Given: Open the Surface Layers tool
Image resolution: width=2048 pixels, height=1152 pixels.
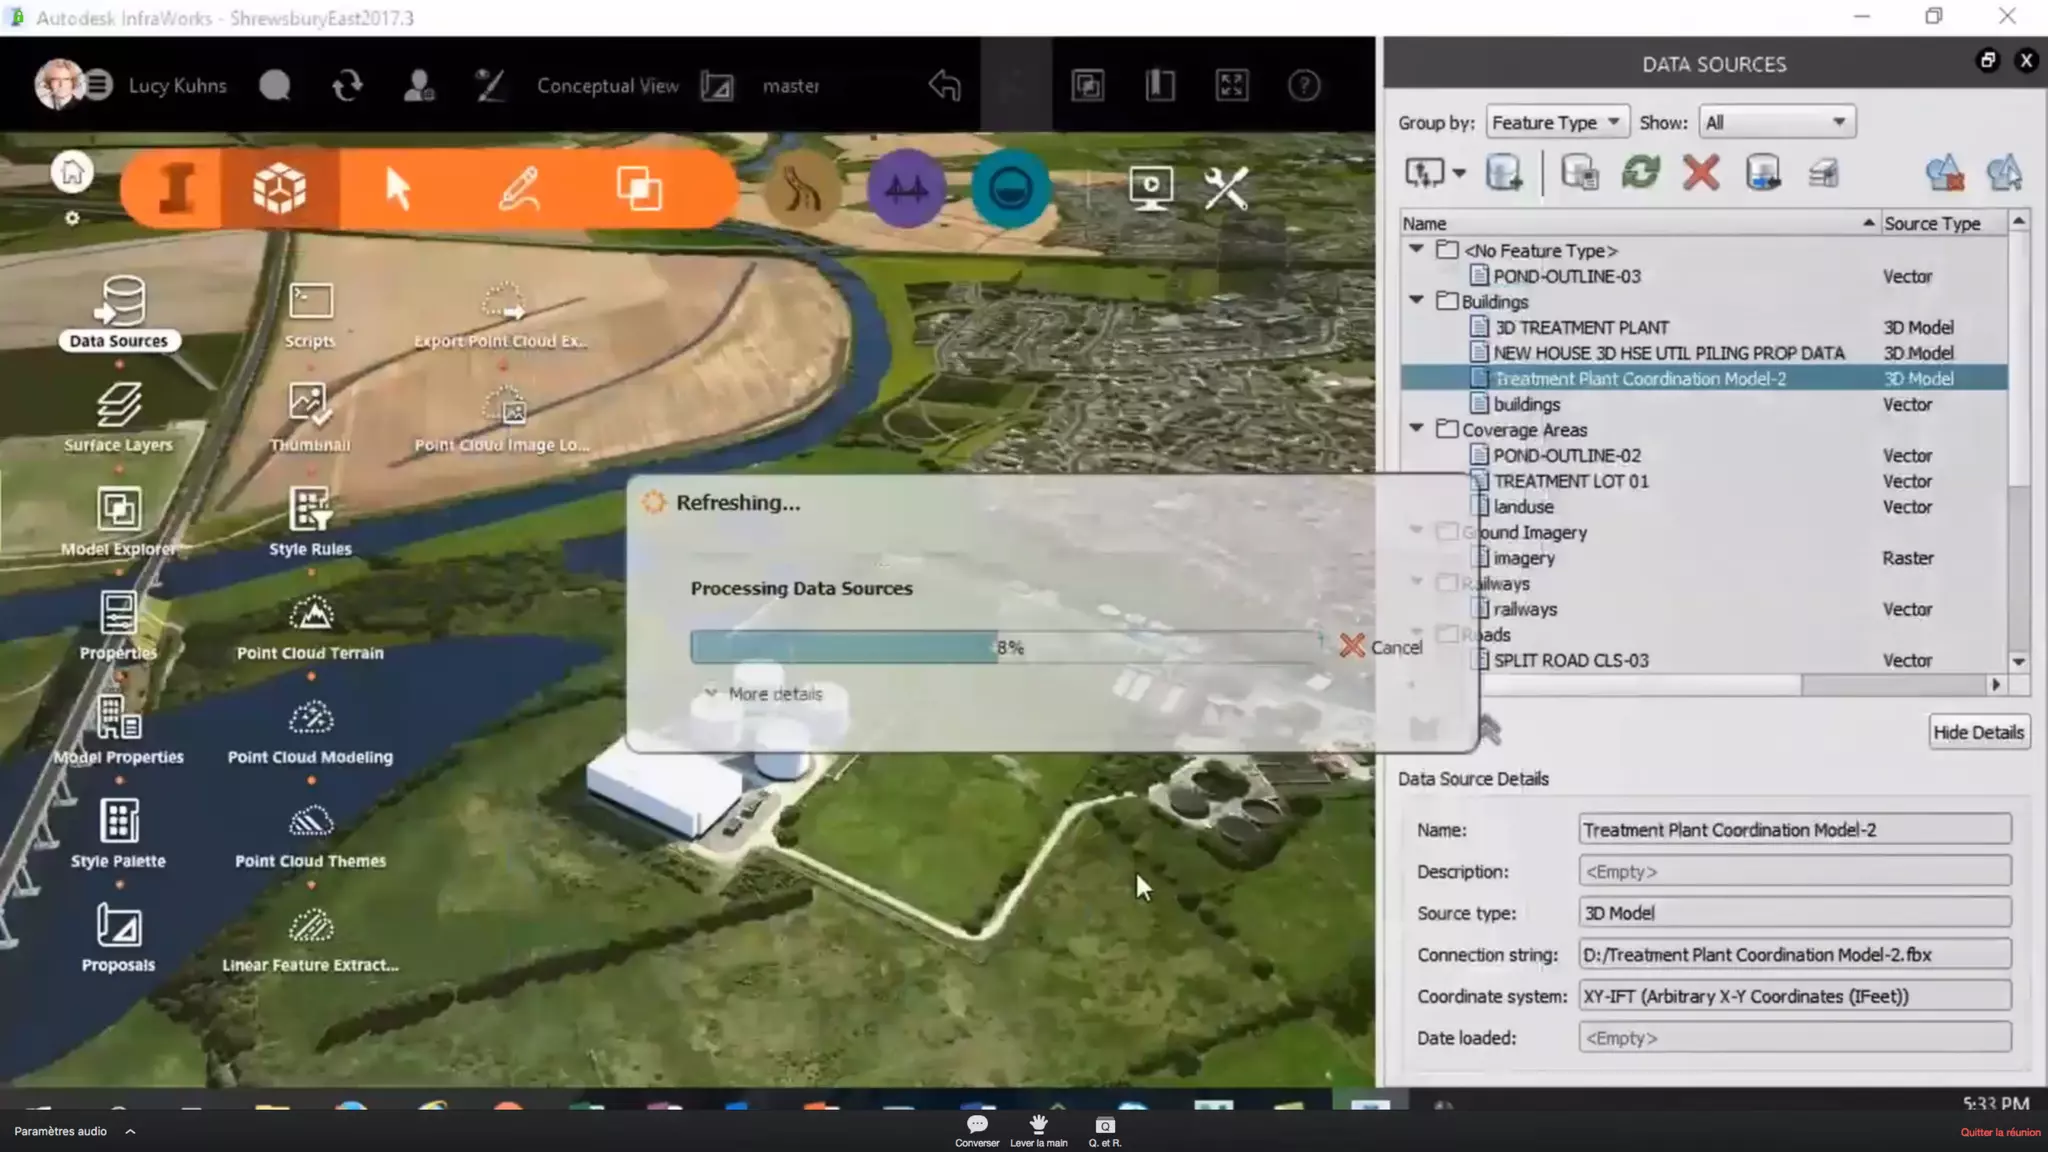Looking at the screenshot, I should [118, 406].
